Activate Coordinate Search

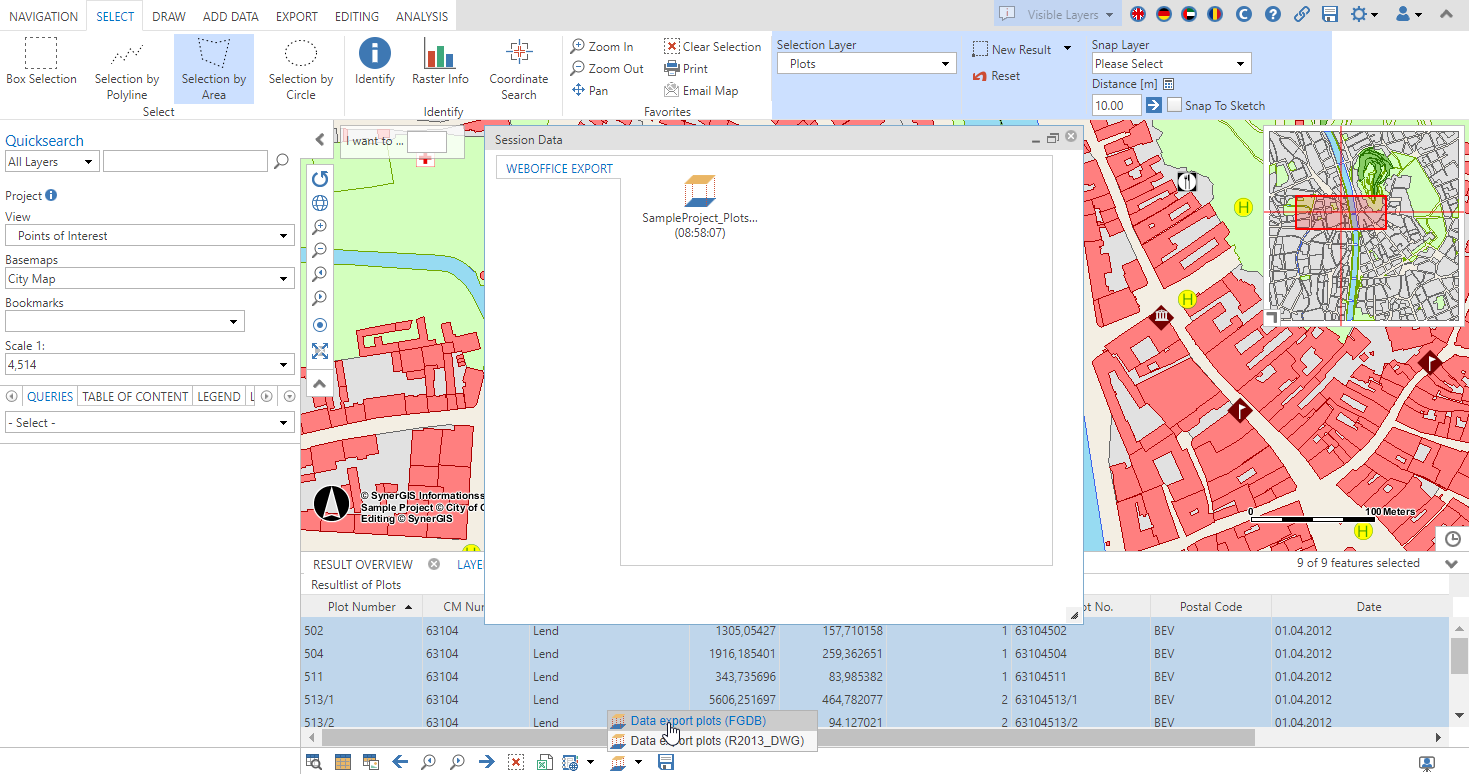point(519,65)
